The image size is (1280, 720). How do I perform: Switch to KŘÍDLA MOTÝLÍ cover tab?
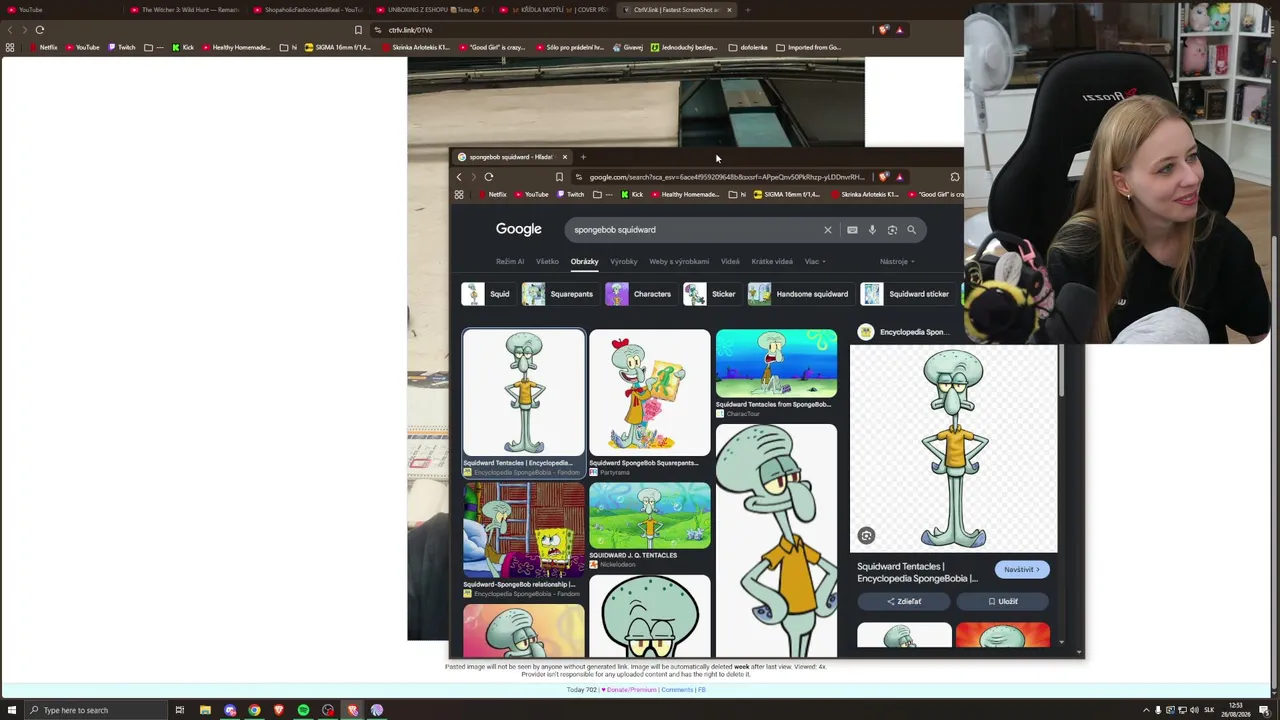[x=554, y=10]
